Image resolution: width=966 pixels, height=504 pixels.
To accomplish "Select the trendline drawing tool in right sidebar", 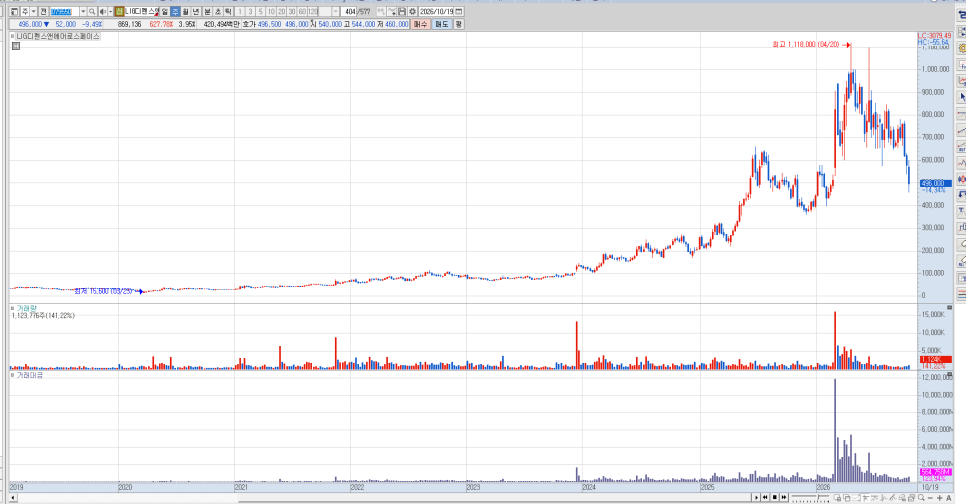I will [x=962, y=130].
